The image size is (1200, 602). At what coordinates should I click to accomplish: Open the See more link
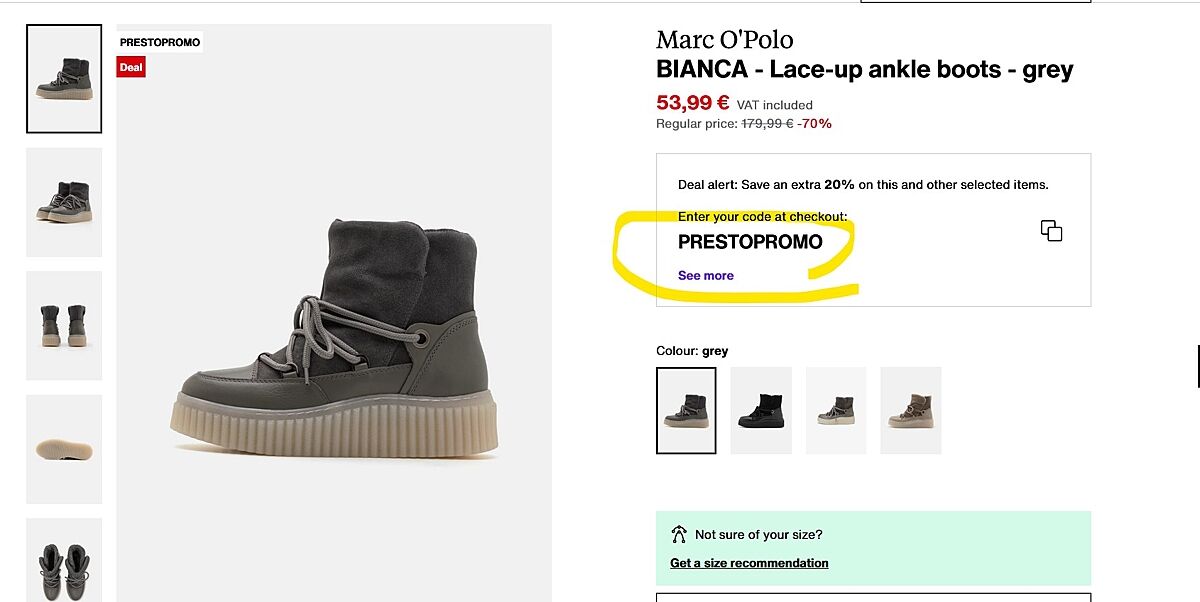(705, 276)
